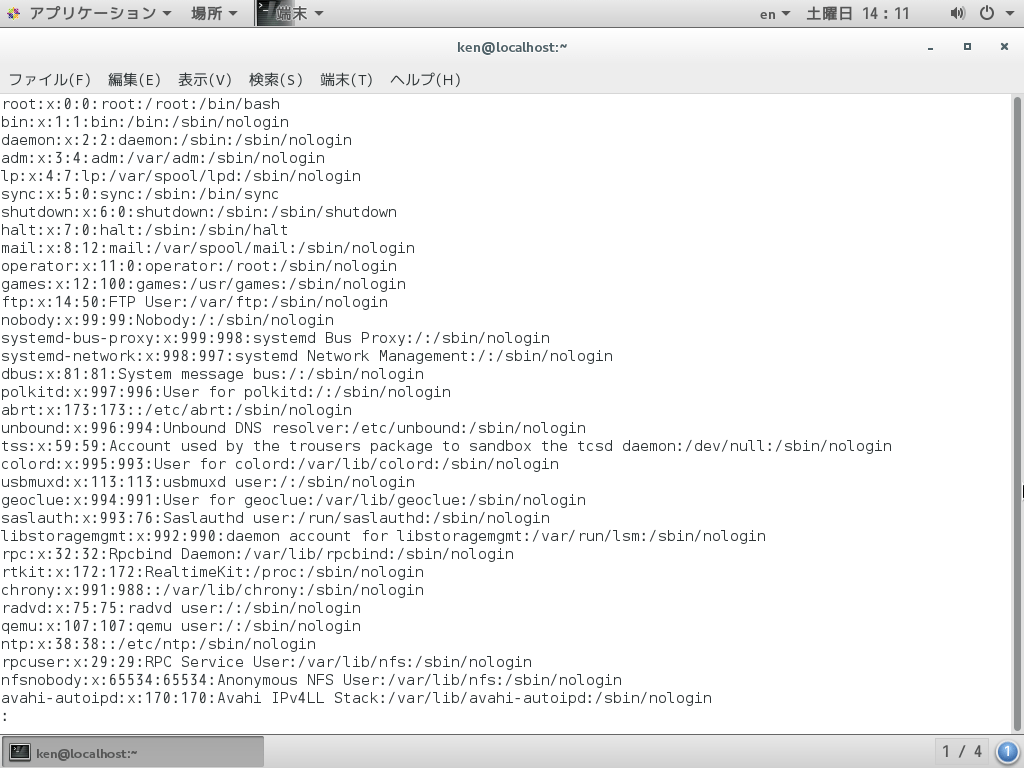Click the terminal vertical scrollbar

click(x=1017, y=413)
